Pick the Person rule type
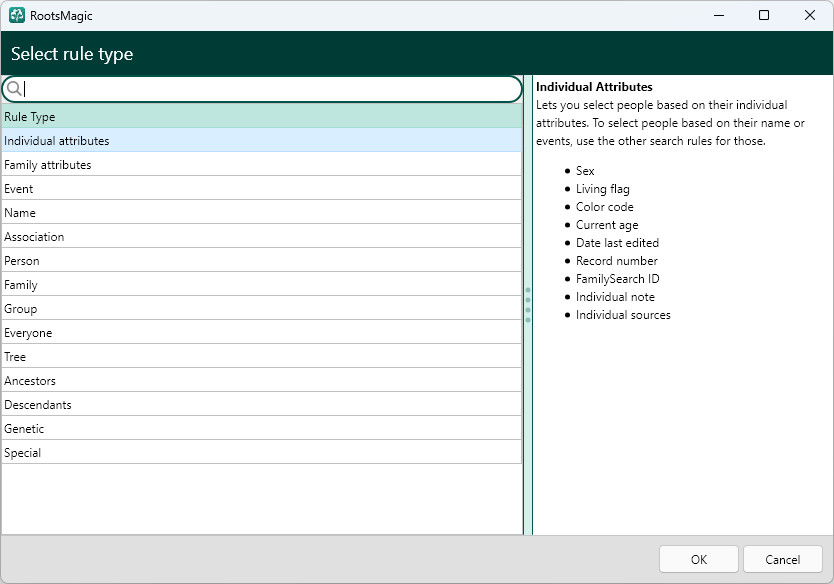 (x=262, y=260)
